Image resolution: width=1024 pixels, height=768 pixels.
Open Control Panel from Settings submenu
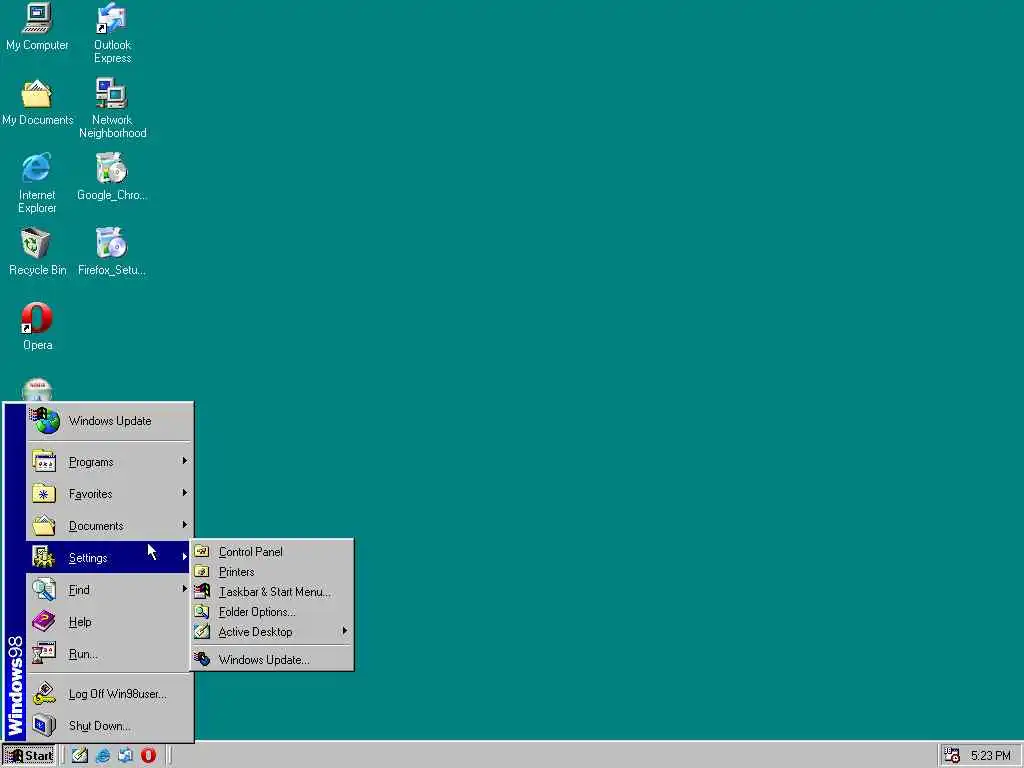pyautogui.click(x=272, y=552)
